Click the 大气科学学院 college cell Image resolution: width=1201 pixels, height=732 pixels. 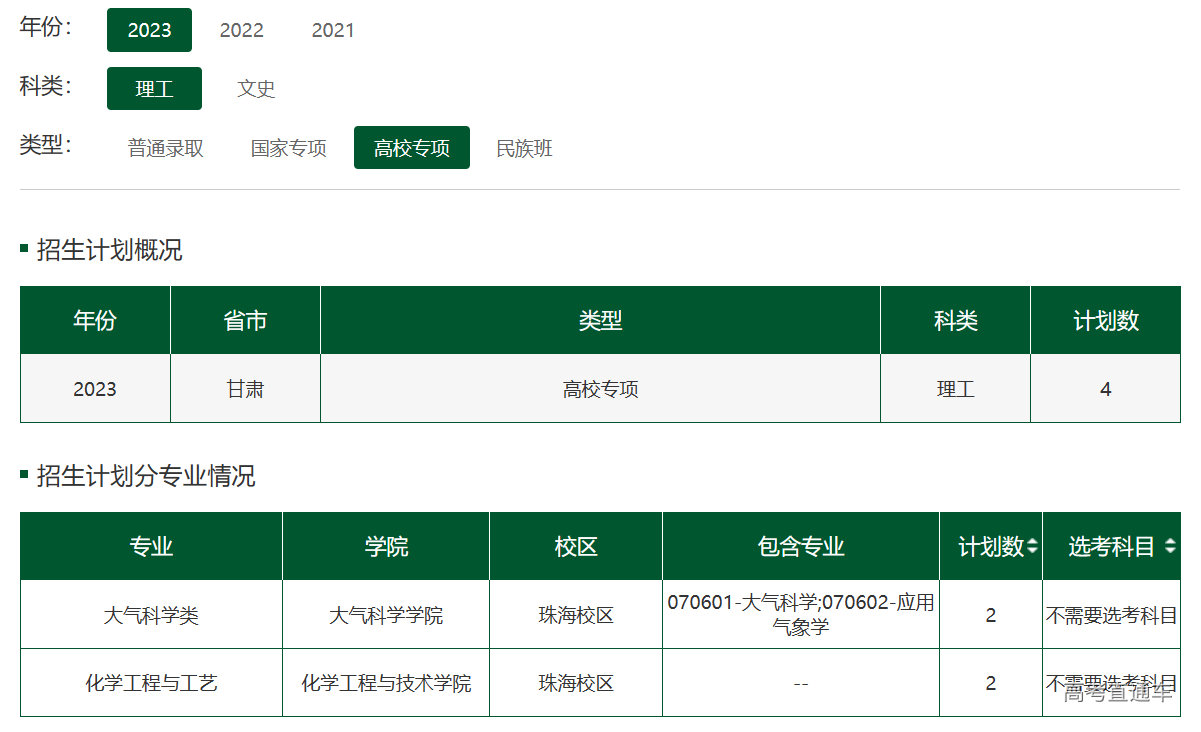pos(386,615)
